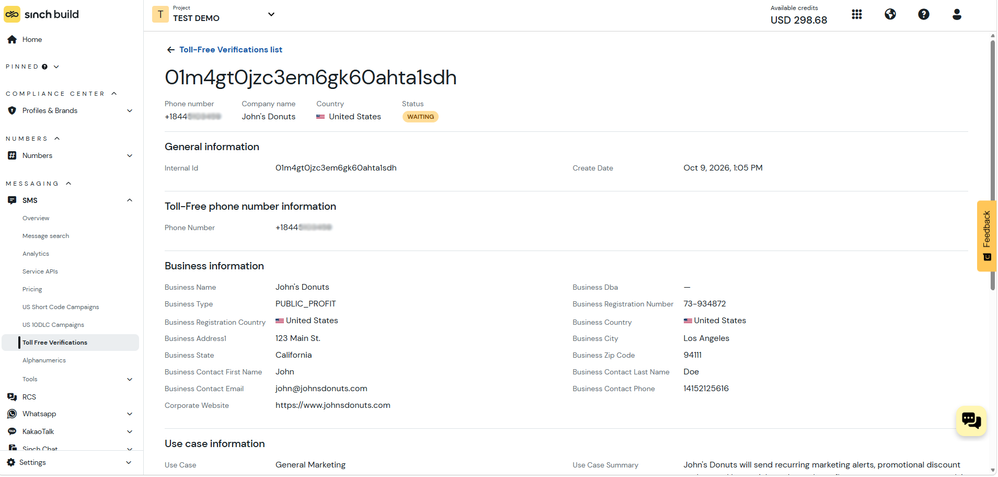This screenshot has width=998, height=477.
Task: Open the chat support widget
Action: pos(971,421)
